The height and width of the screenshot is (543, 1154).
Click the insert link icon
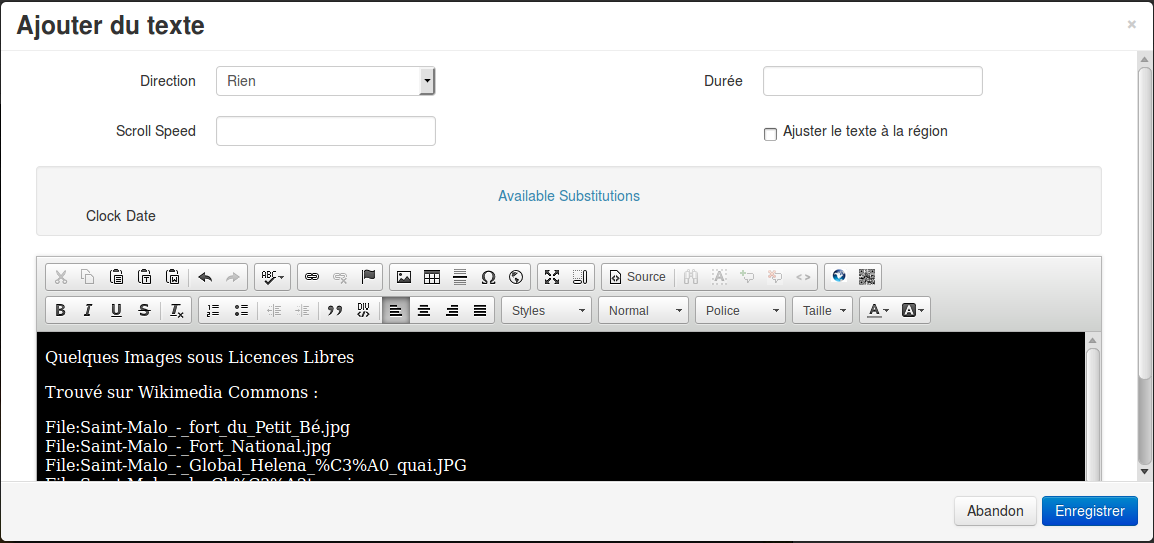tap(312, 277)
